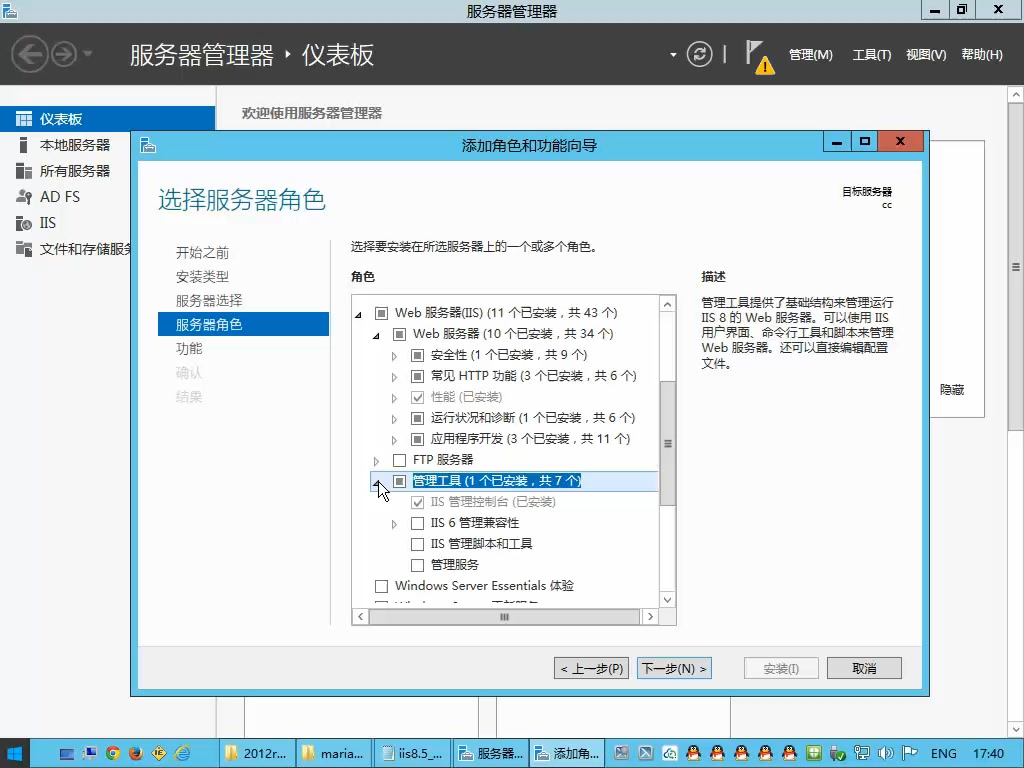The image size is (1024, 768).
Task: Open the notifications flag with warning
Action: 759,57
